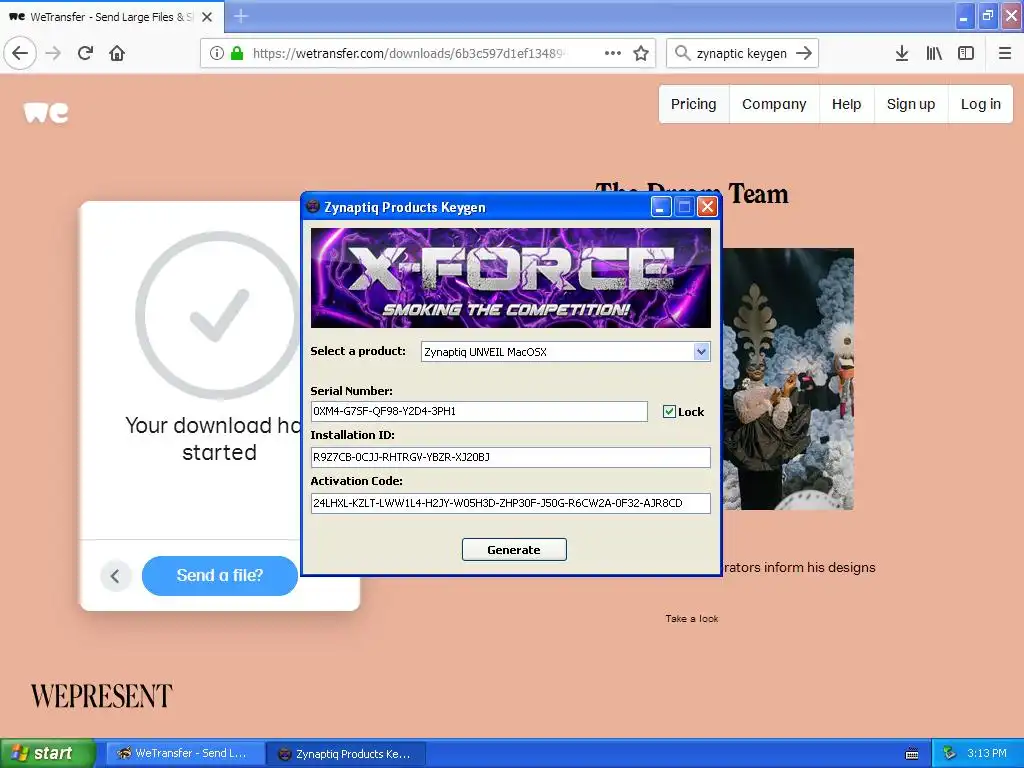Open The Dream Team article image
This screenshot has height=768, width=1024.
click(788, 379)
